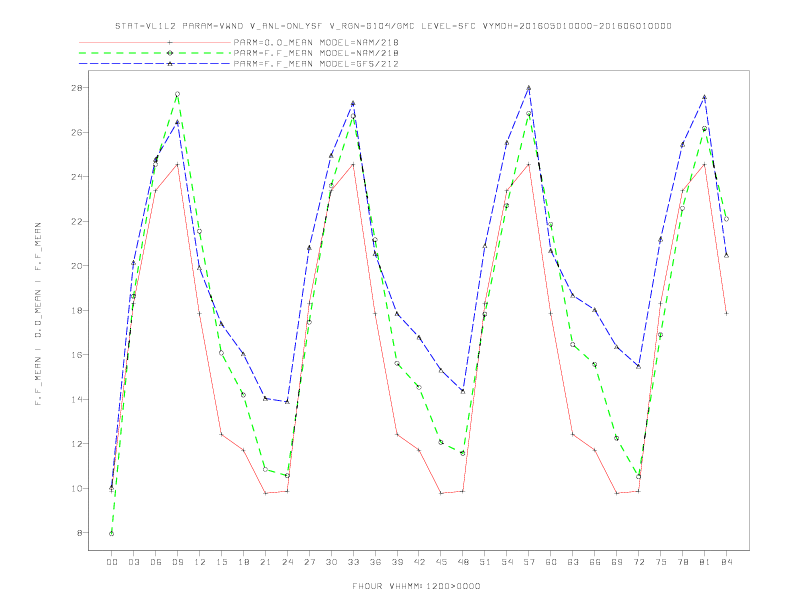
Task: Click x-axis tick label 78
Action: click(x=682, y=562)
